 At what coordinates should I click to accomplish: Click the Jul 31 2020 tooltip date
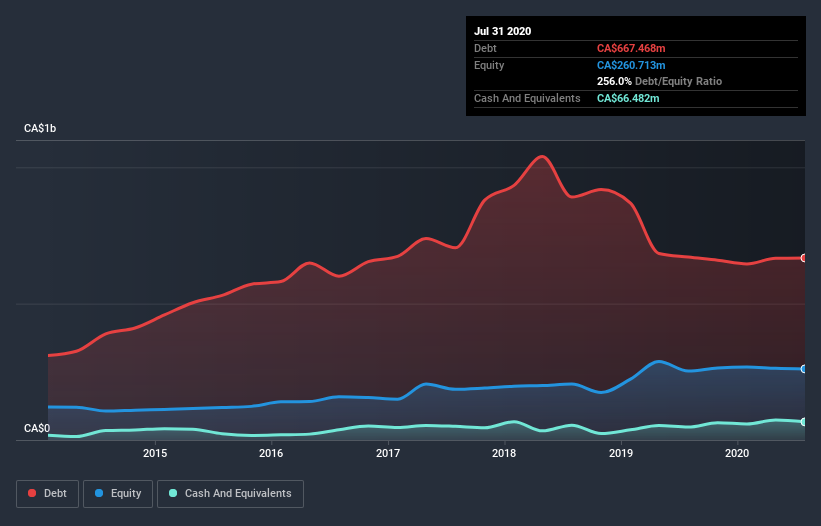[x=503, y=31]
